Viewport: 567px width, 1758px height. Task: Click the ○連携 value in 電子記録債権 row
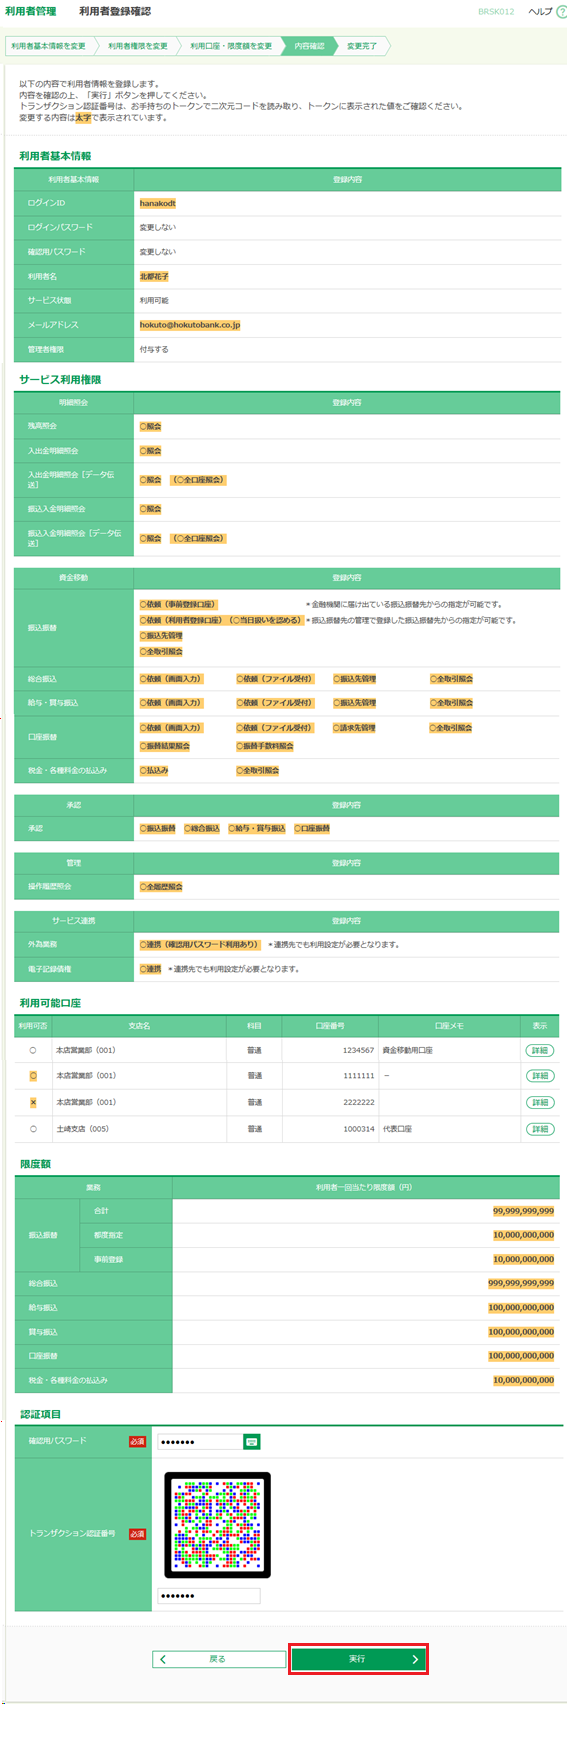point(151,969)
